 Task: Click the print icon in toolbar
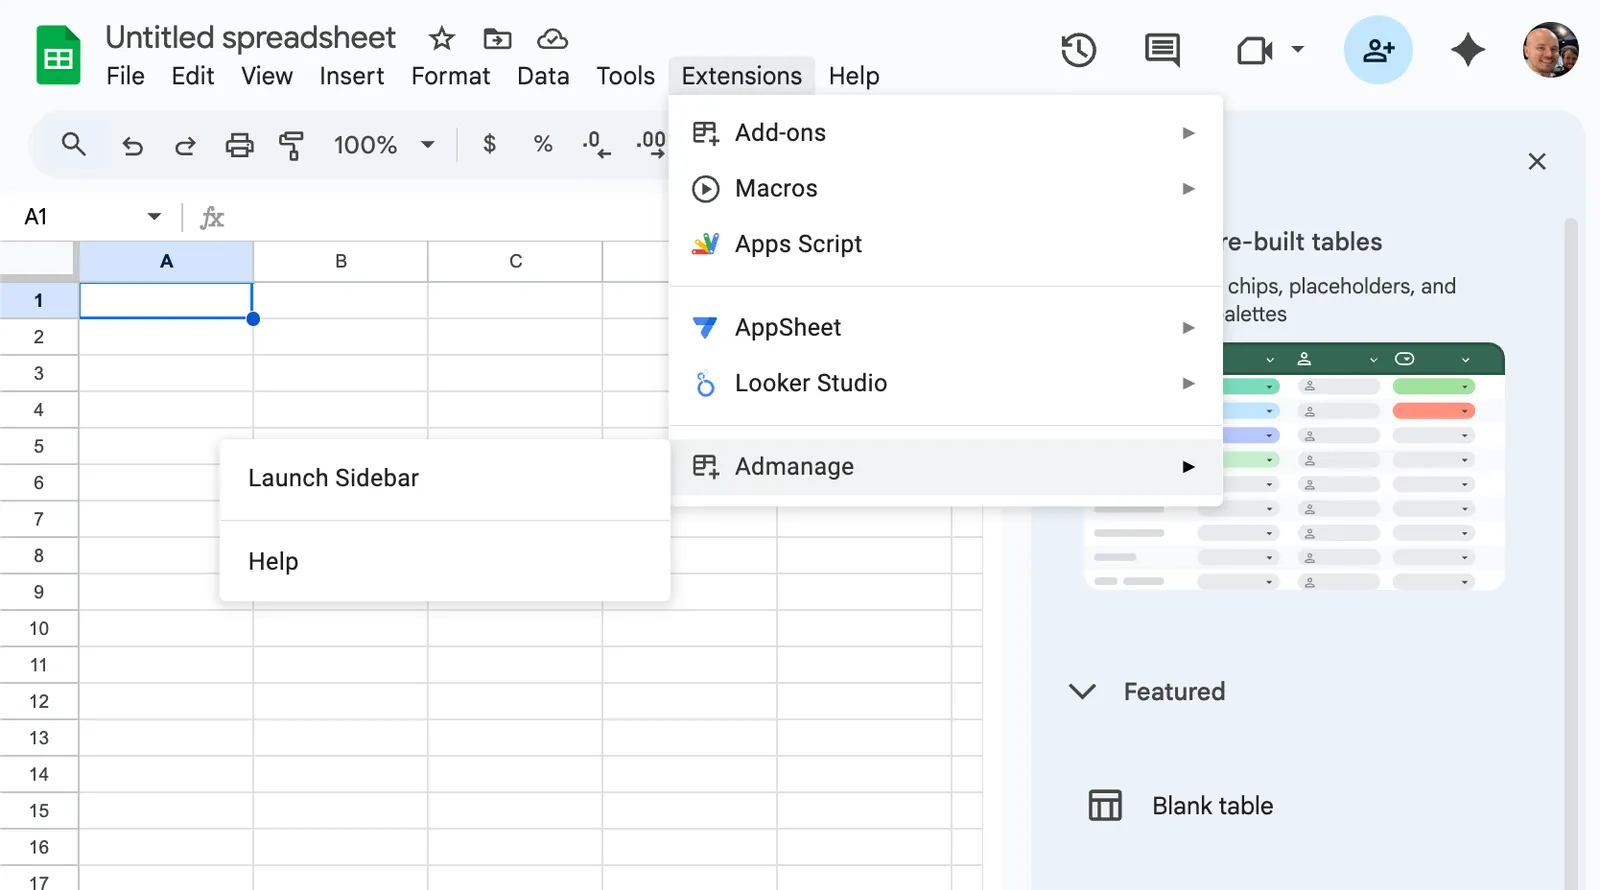click(239, 145)
